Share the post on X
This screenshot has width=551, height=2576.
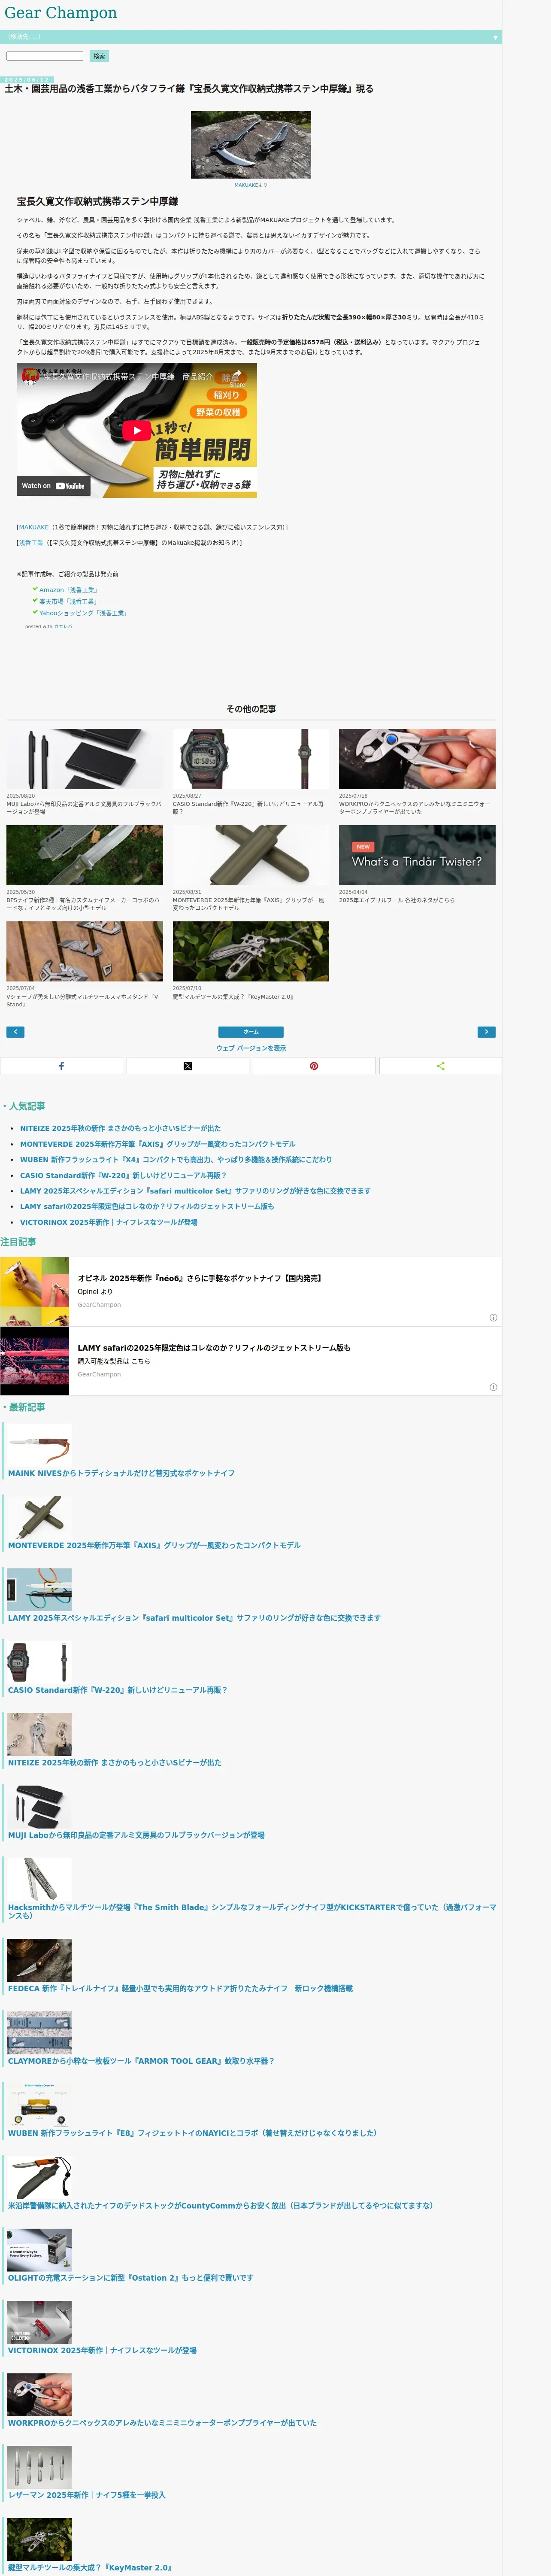tap(188, 1066)
